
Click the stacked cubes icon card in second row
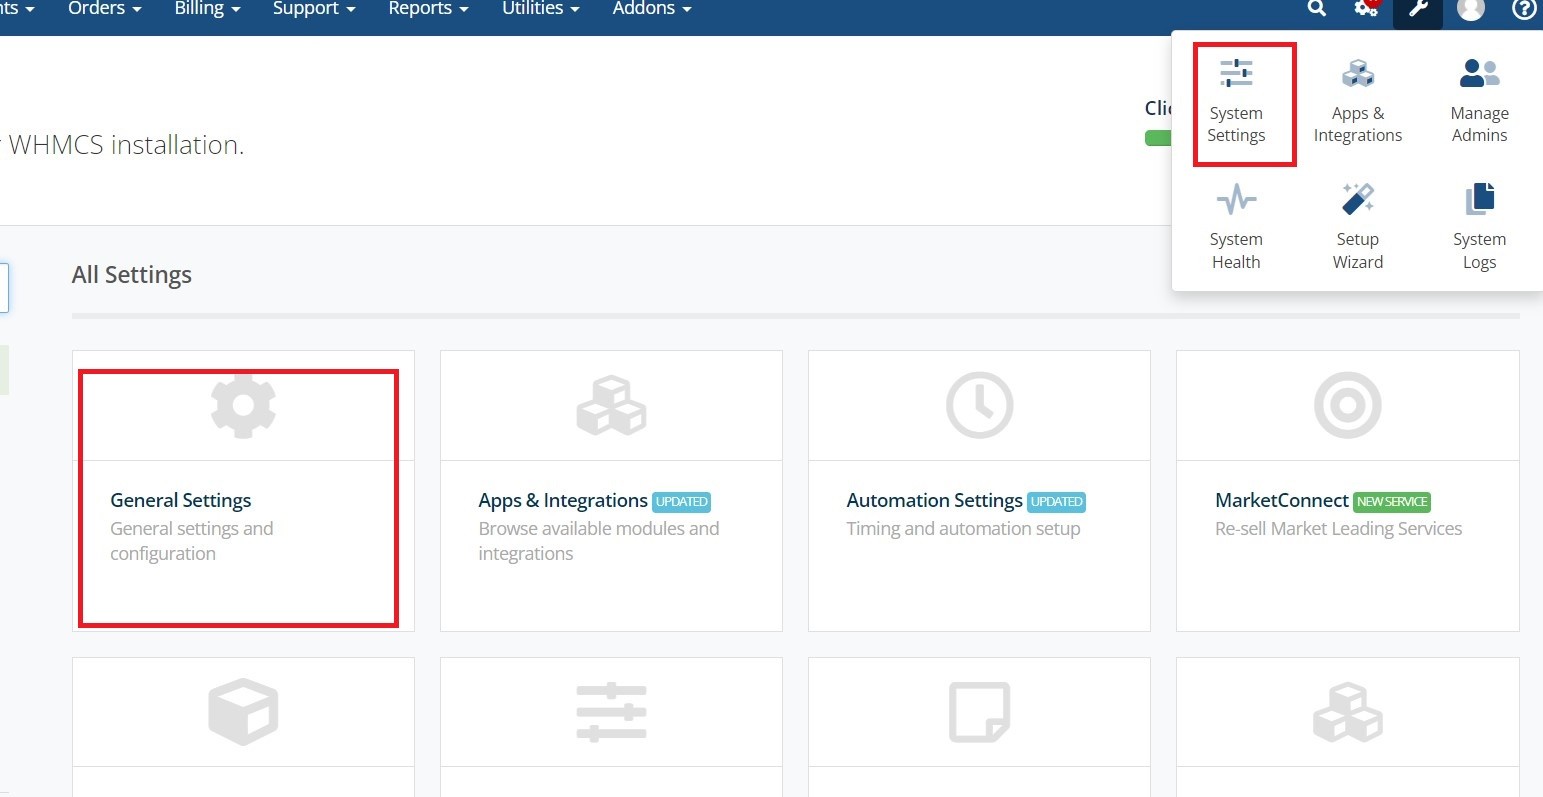tap(1347, 712)
